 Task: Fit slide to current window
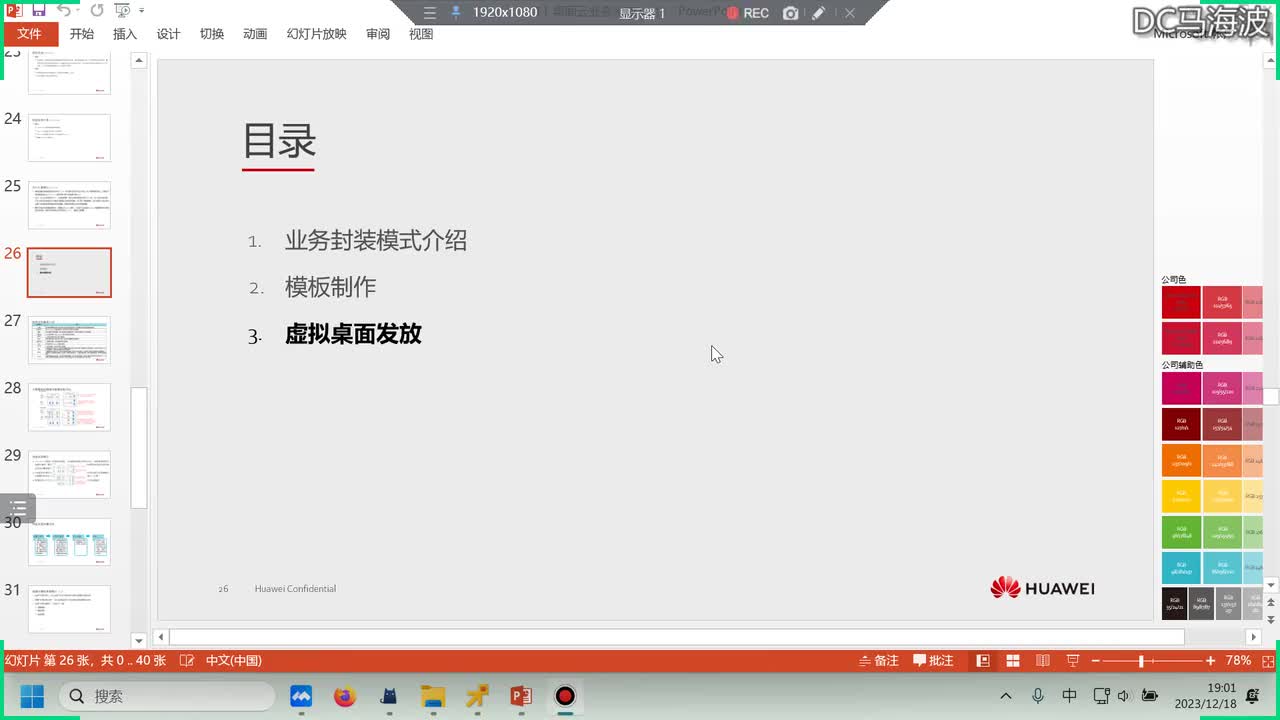pos(1267,661)
